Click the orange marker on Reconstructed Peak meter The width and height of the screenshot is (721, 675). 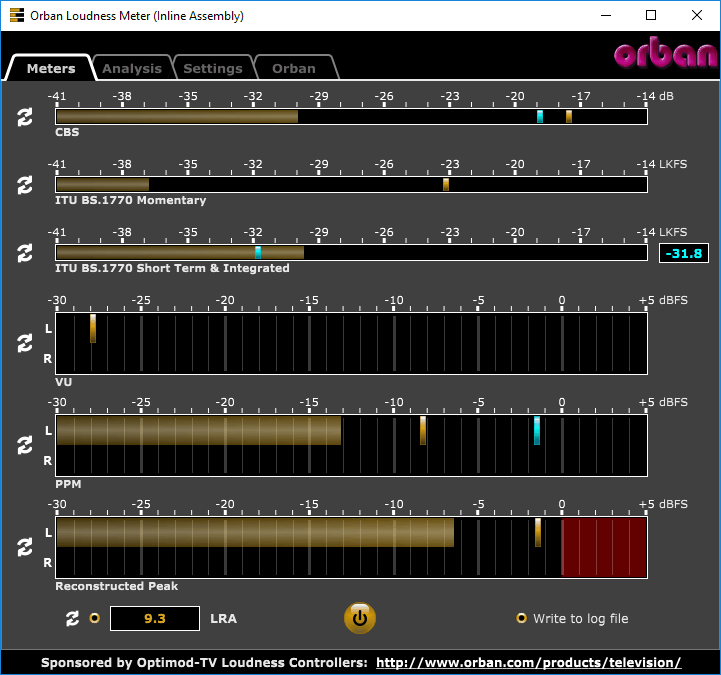point(538,532)
